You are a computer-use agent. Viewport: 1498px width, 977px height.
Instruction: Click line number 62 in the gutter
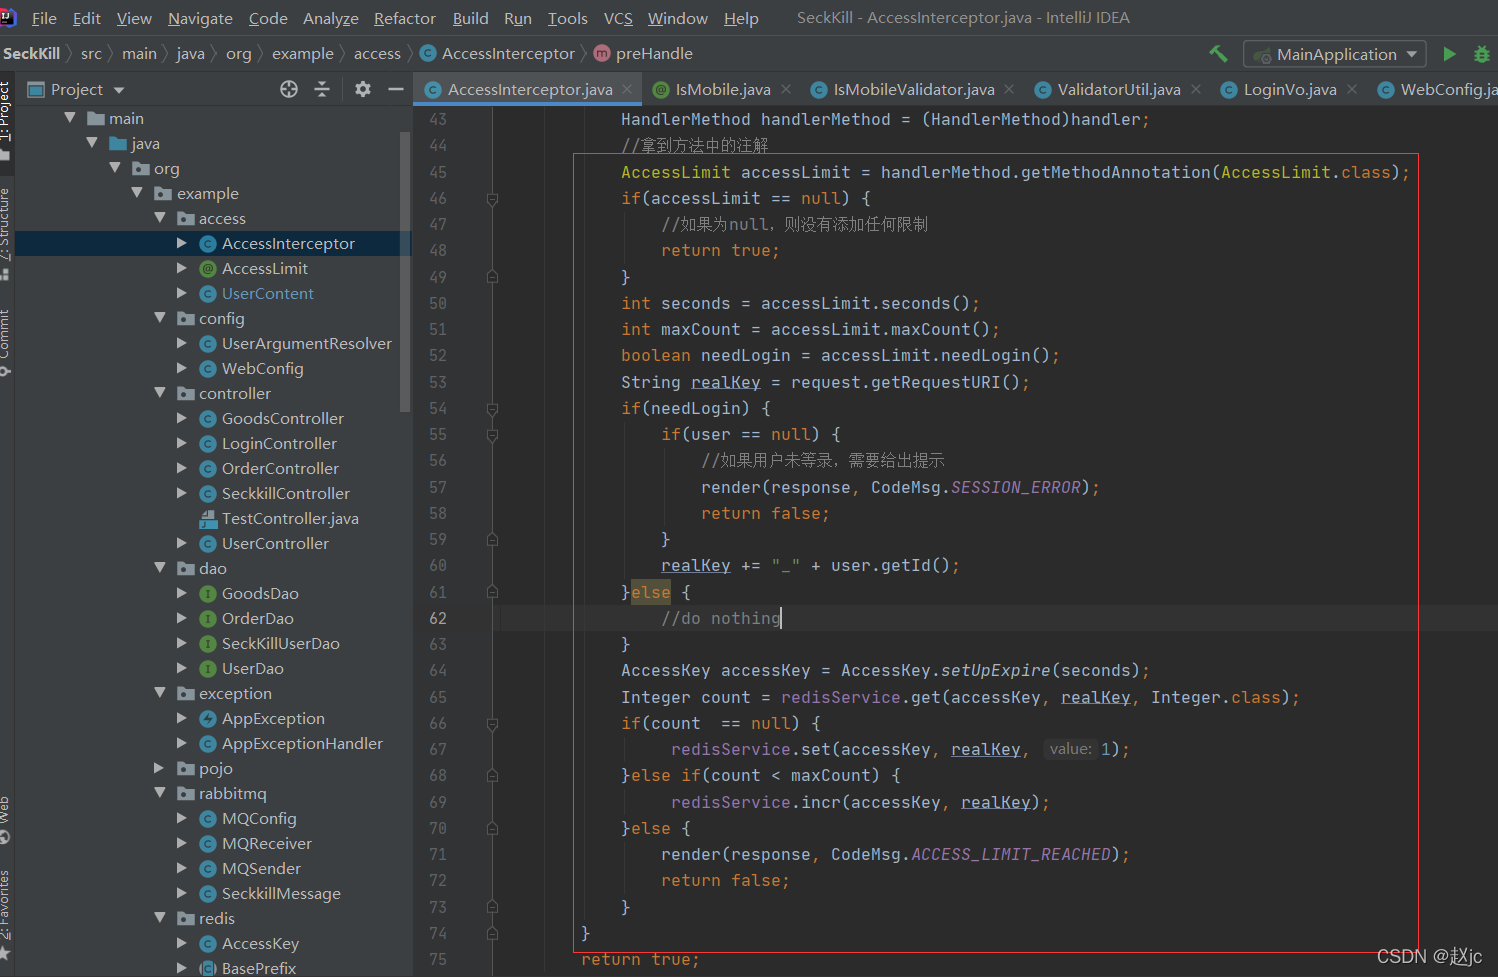[x=438, y=618]
